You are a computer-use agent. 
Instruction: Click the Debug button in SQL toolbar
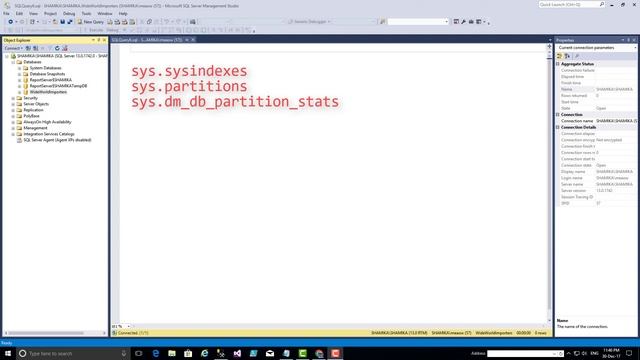coord(112,30)
